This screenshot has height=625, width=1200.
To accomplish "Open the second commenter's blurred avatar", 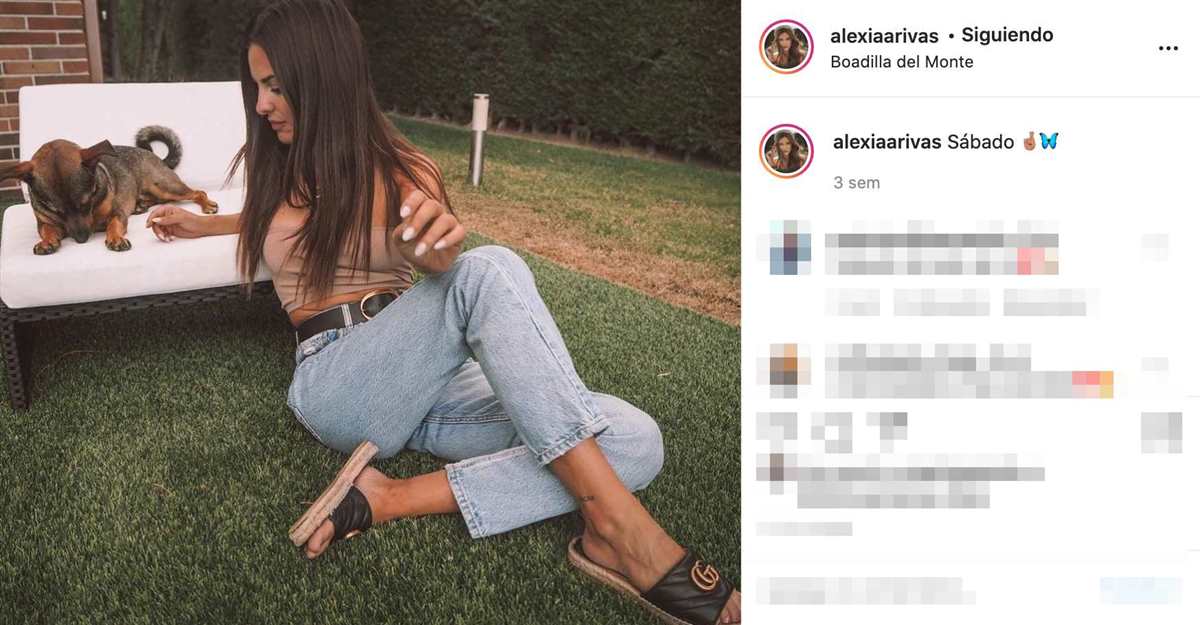I will point(790,371).
